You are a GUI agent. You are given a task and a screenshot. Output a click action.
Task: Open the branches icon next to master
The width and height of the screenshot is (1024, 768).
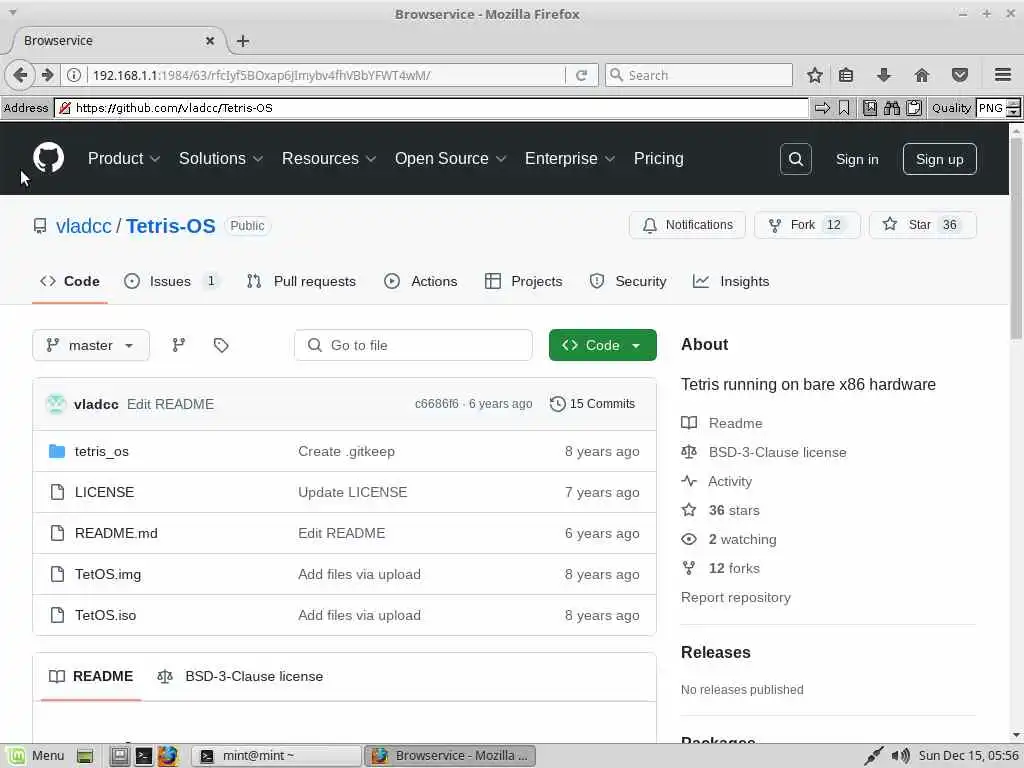coord(178,345)
